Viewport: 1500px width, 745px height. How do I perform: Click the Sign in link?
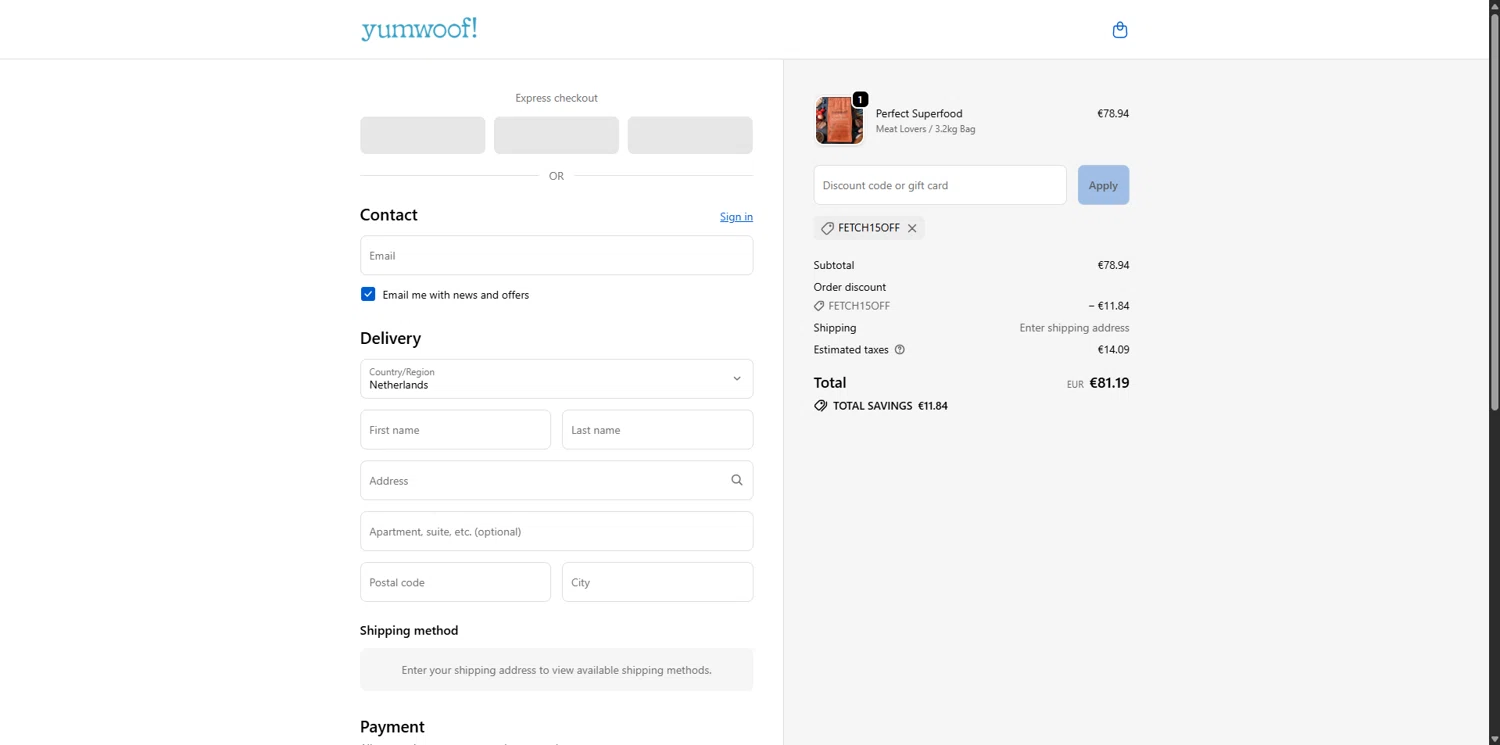click(736, 217)
